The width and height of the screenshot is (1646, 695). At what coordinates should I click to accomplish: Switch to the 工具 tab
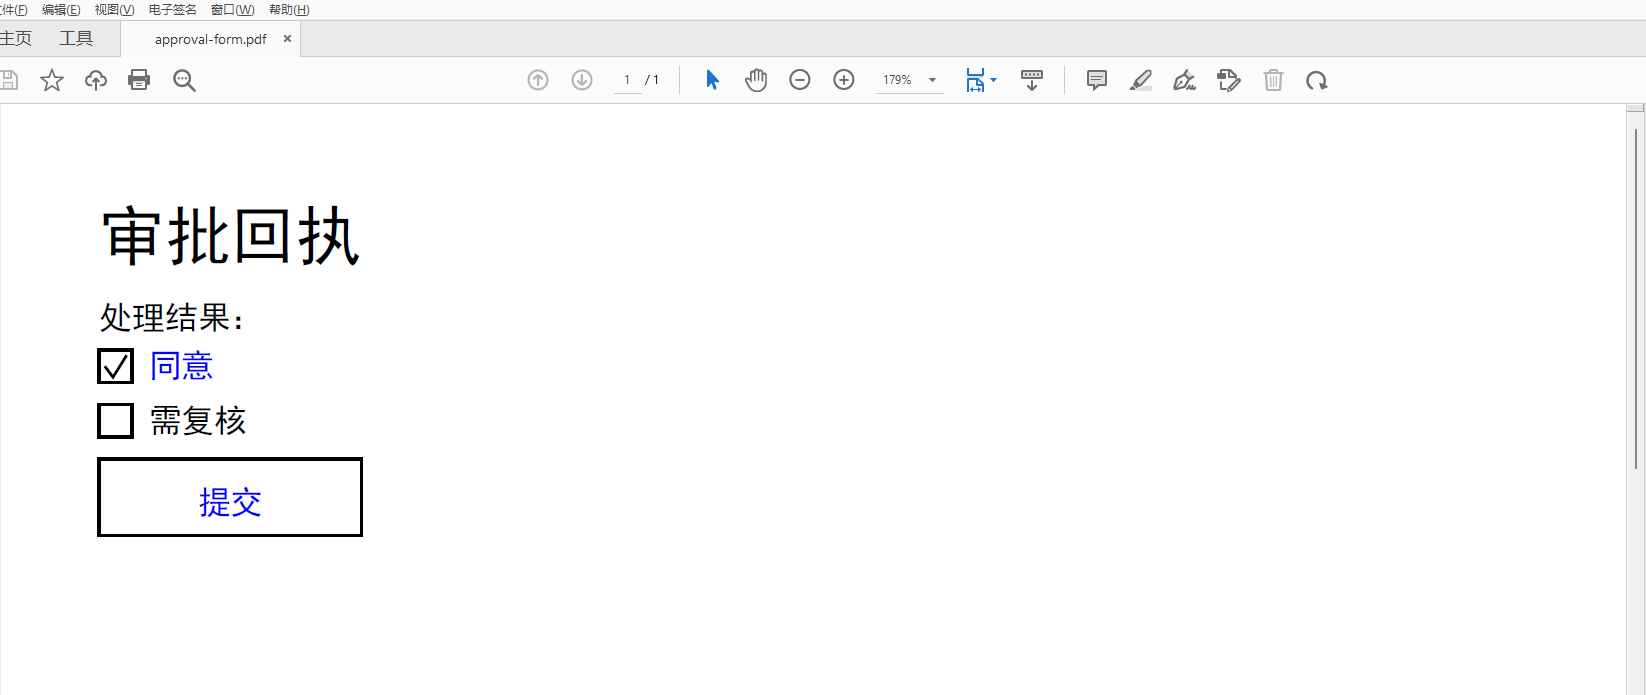(x=76, y=39)
